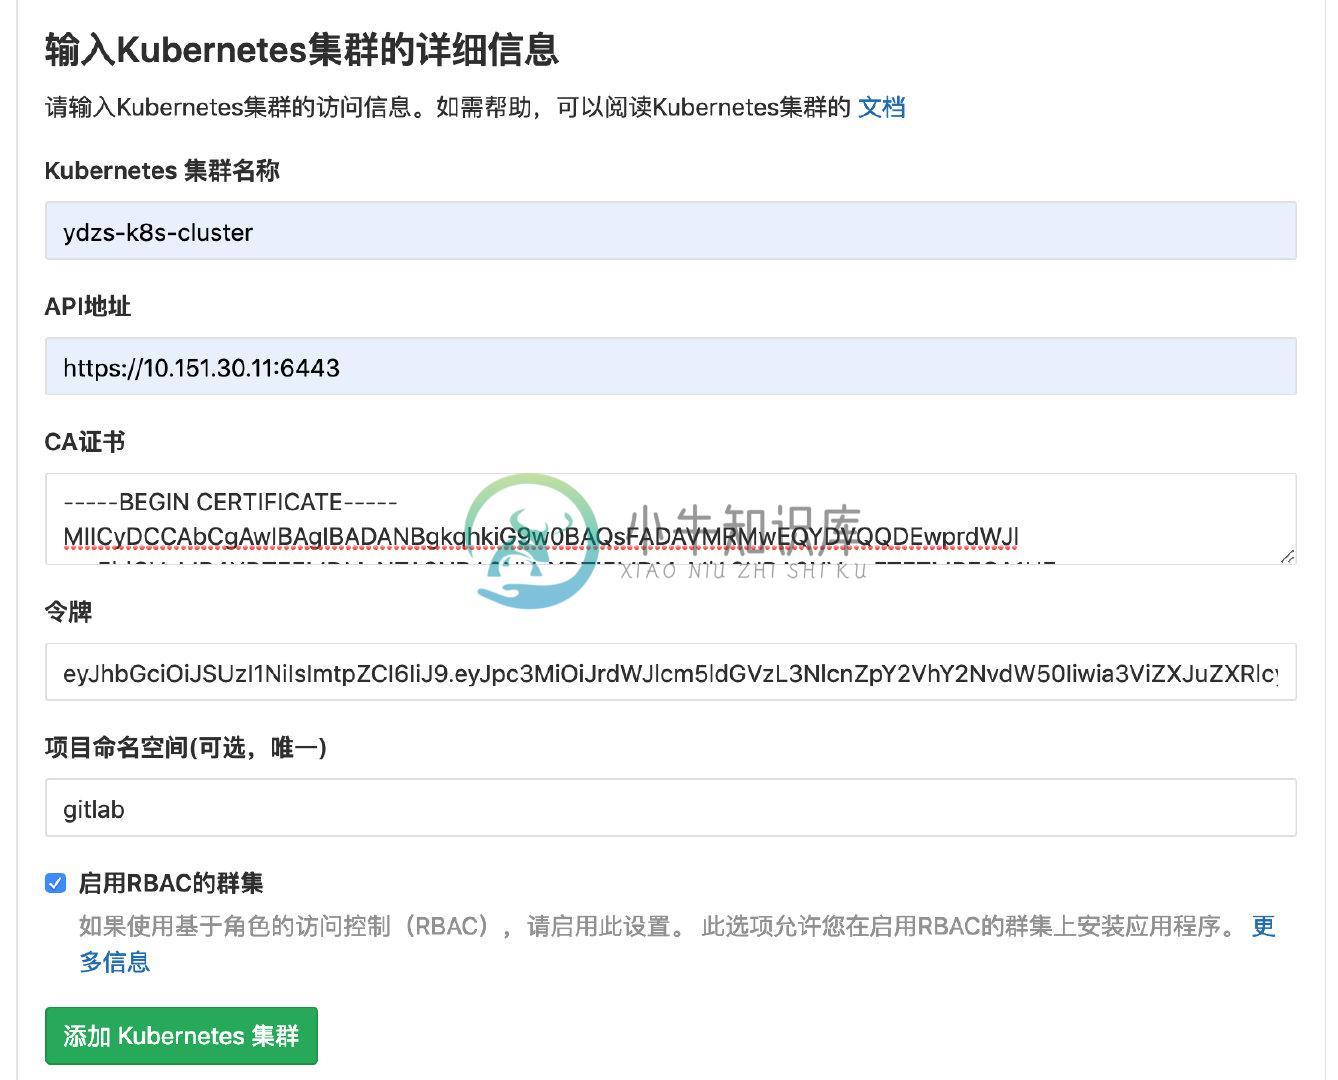Click the RBAC help text starting 如果使用基于角色
Viewport: 1338px width, 1080px height.
(660, 927)
